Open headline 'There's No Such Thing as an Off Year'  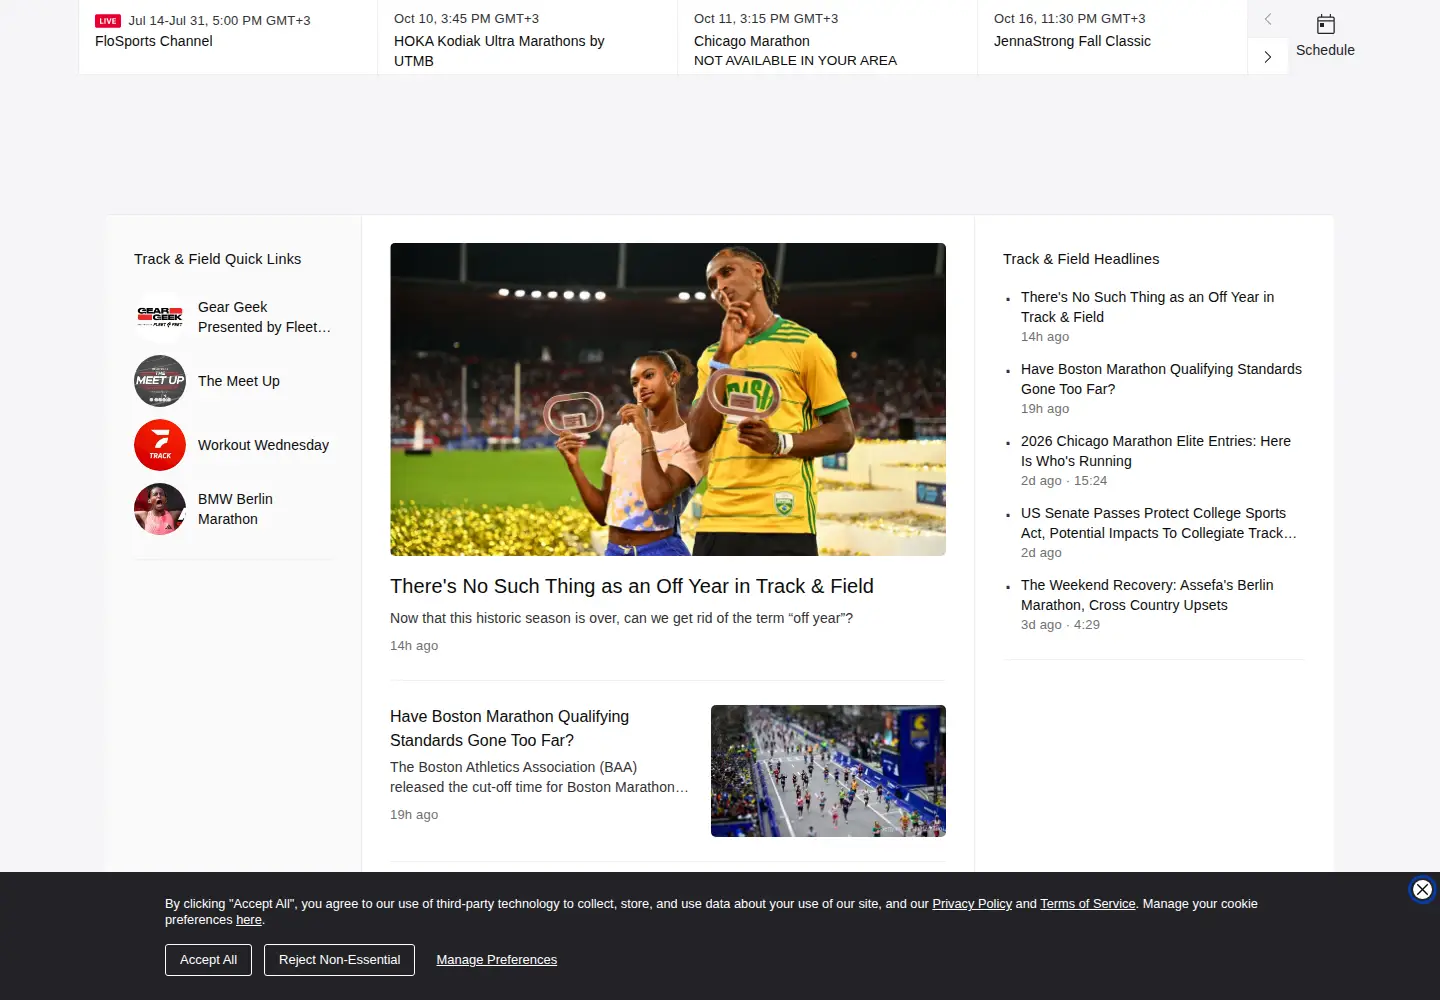tap(1147, 307)
